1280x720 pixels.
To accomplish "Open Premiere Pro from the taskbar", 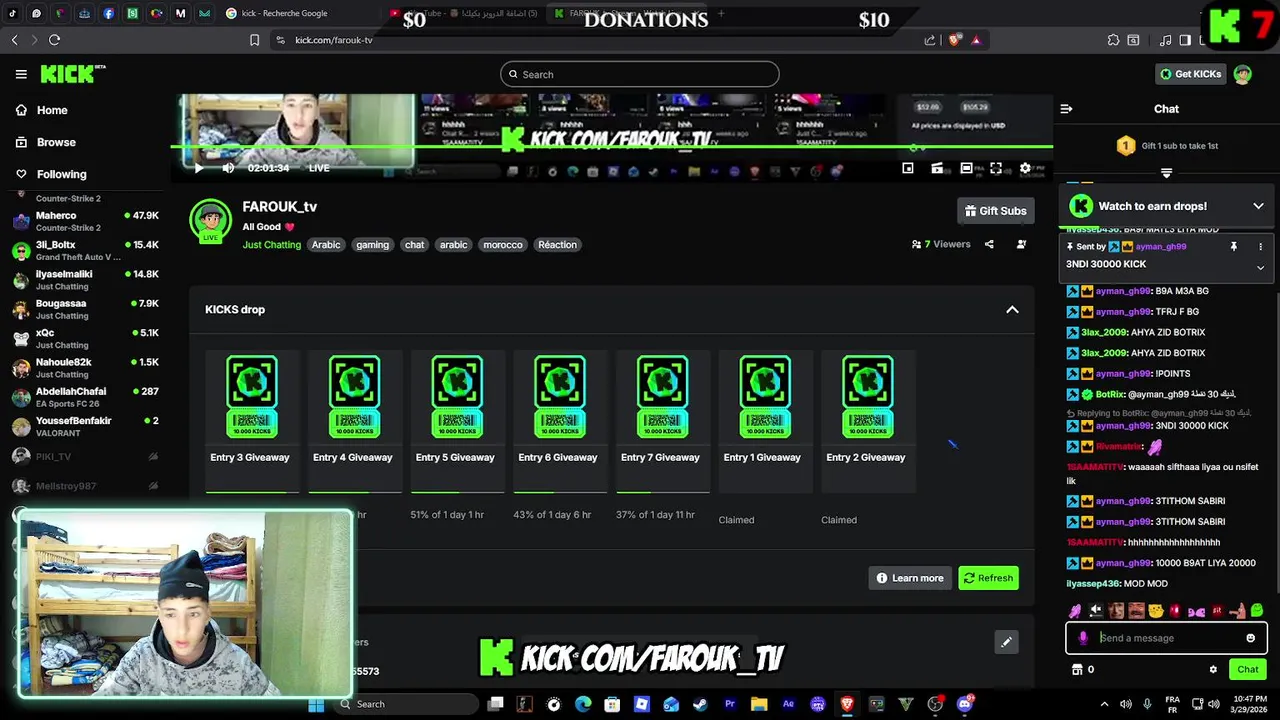I will click(730, 704).
